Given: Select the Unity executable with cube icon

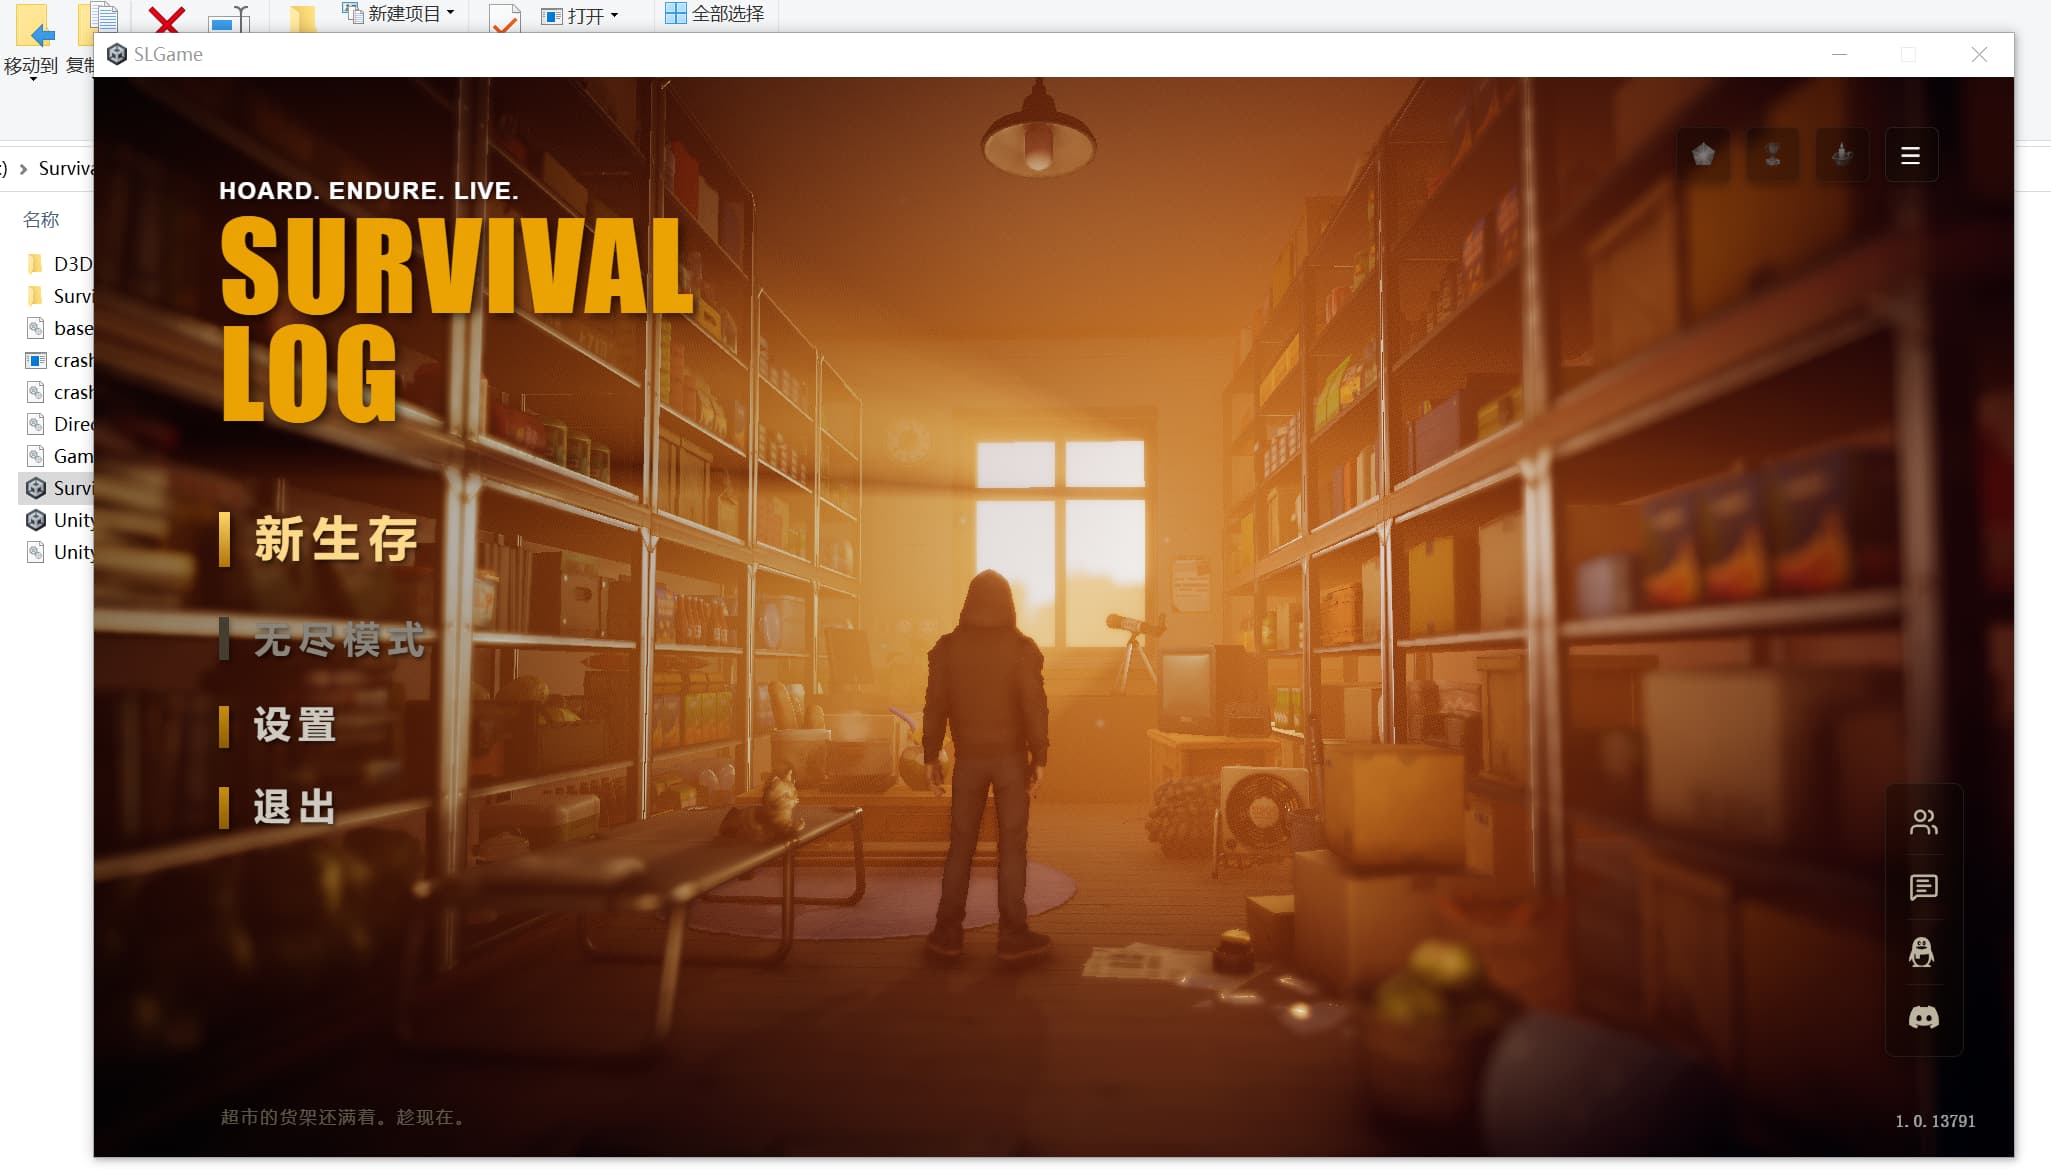Looking at the screenshot, I should 59,520.
